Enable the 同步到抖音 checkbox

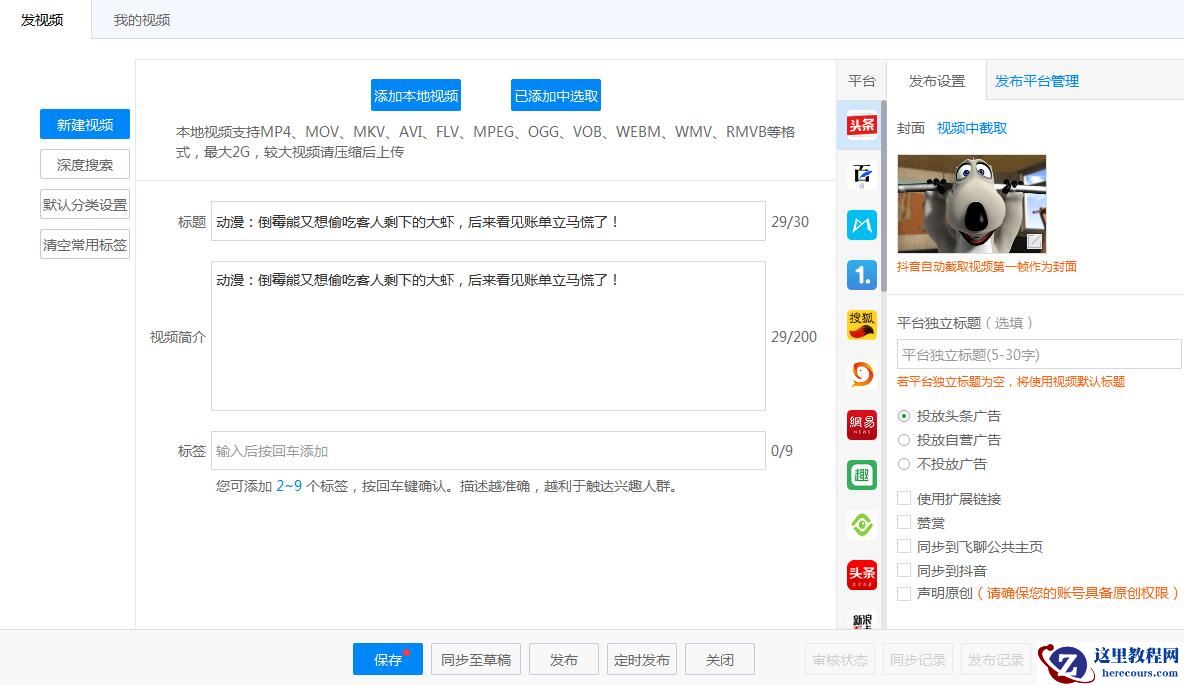tap(904, 570)
